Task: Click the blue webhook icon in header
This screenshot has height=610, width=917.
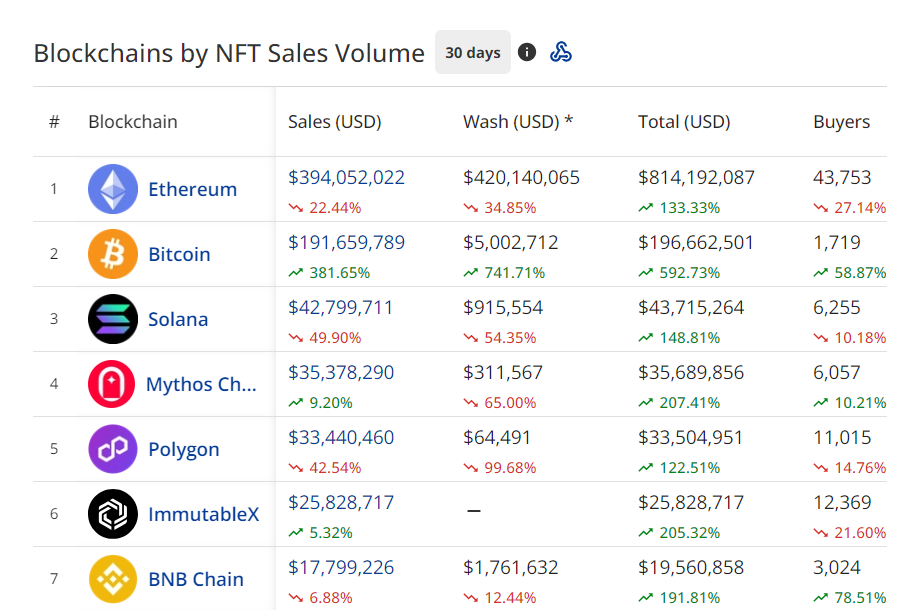Action: click(561, 52)
